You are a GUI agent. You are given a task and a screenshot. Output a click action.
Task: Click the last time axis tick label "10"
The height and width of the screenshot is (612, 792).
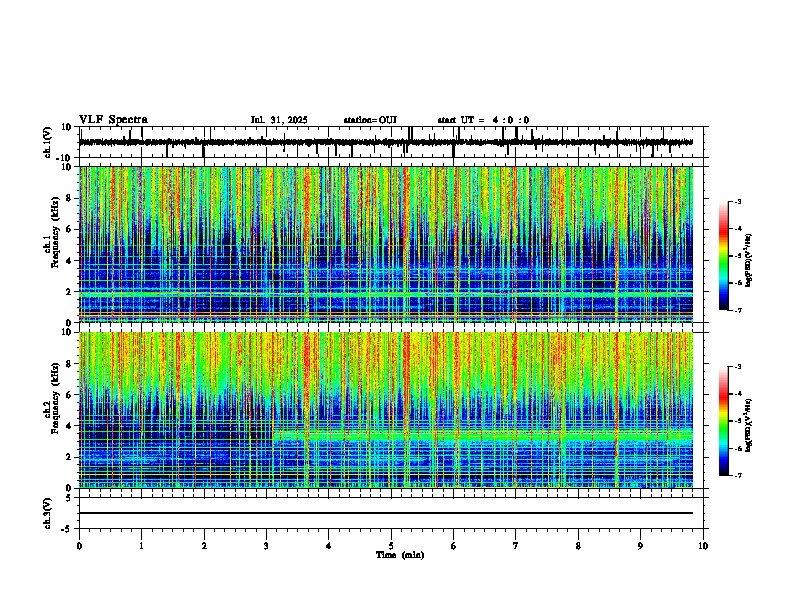pos(703,546)
